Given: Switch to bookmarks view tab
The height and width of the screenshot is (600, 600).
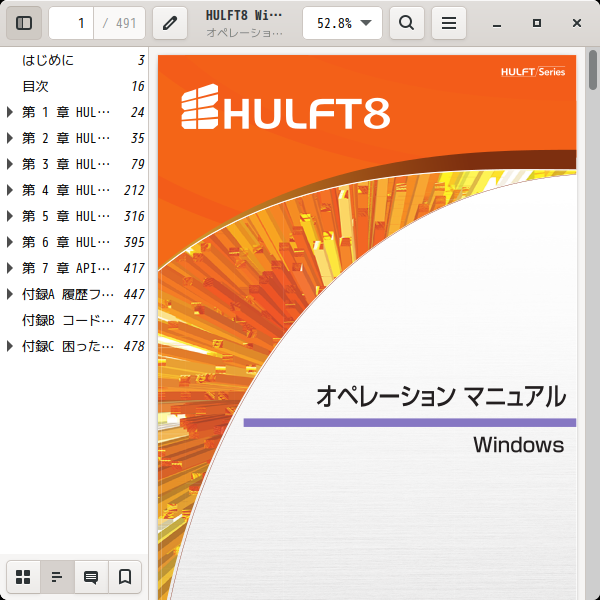Looking at the screenshot, I should point(125,577).
